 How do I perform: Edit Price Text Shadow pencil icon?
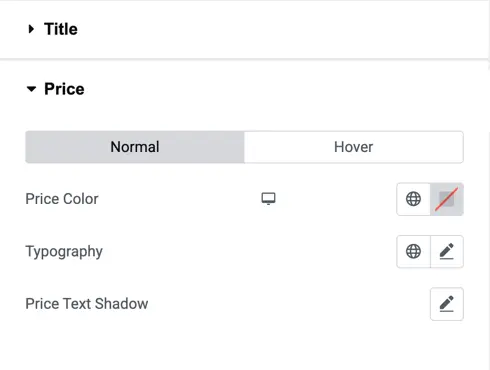(x=447, y=304)
